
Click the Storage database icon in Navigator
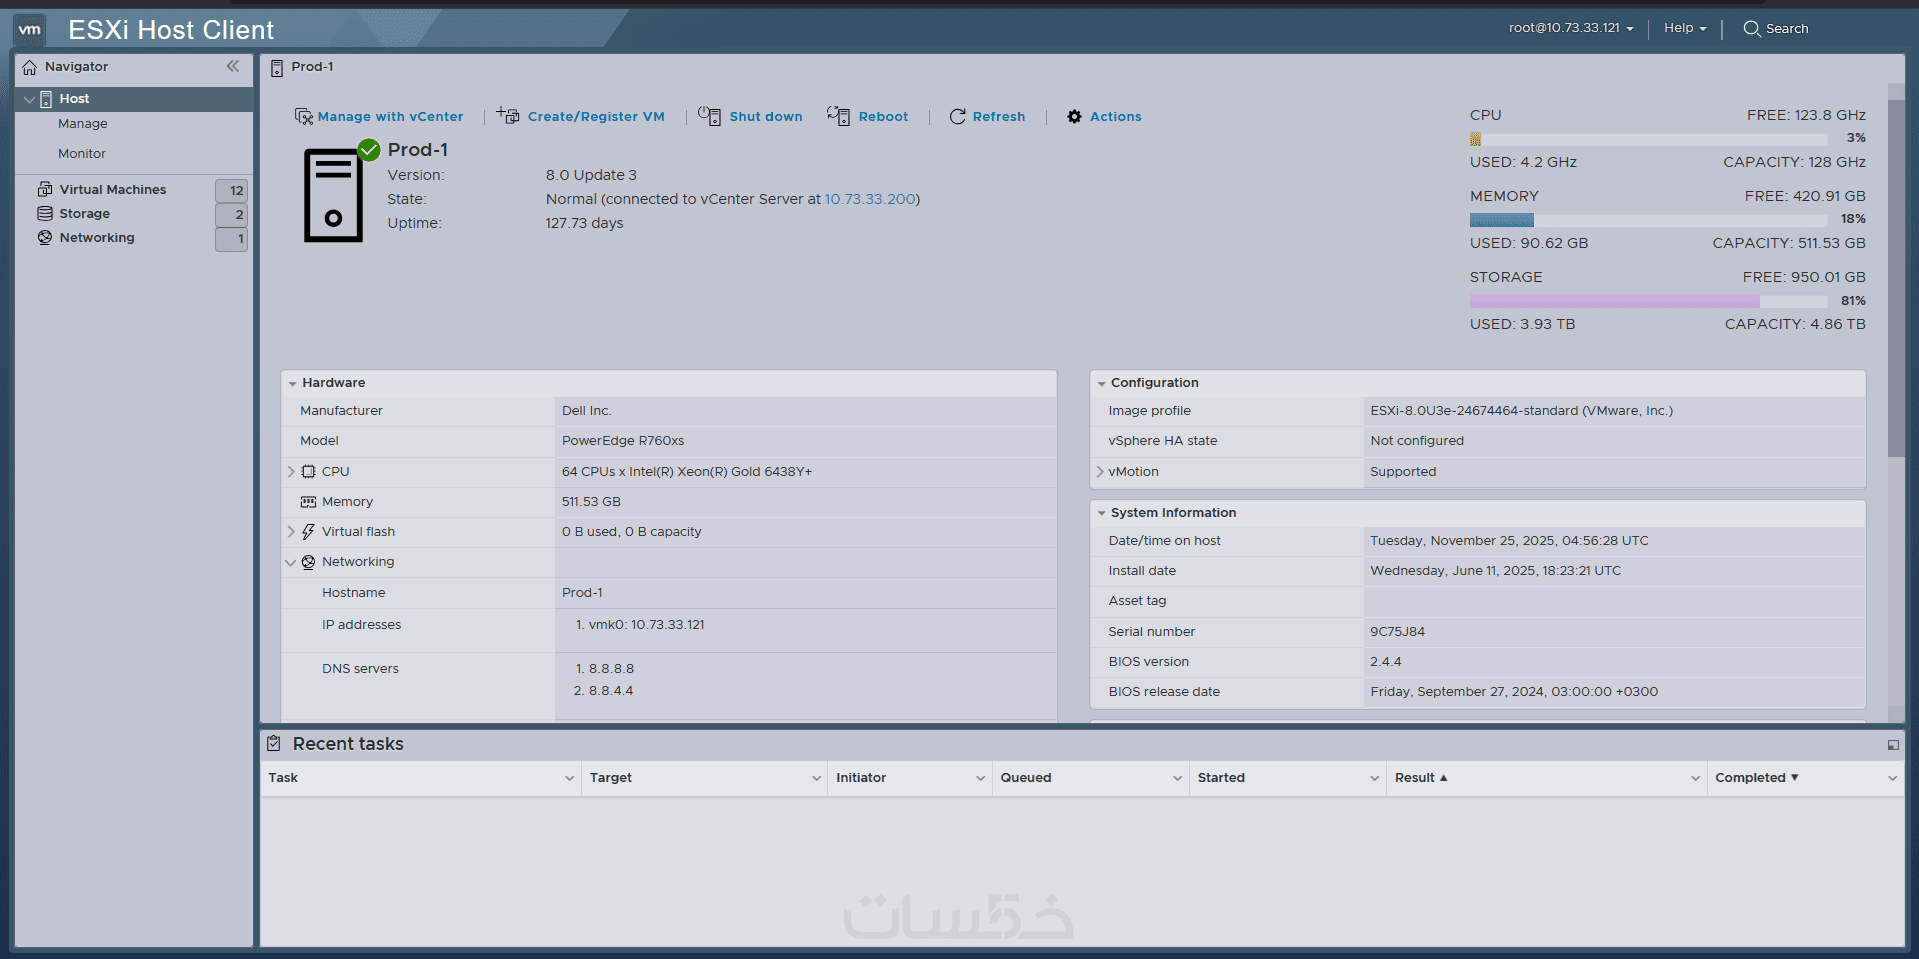[45, 213]
